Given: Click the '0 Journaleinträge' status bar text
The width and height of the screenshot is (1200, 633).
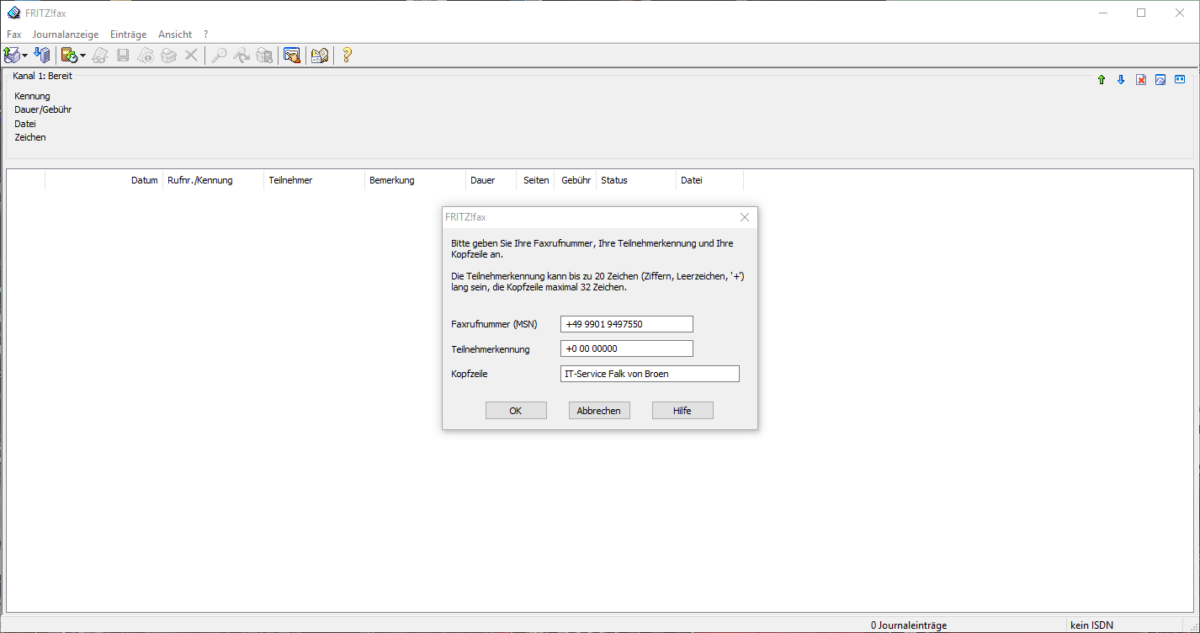Looking at the screenshot, I should click(x=909, y=625).
